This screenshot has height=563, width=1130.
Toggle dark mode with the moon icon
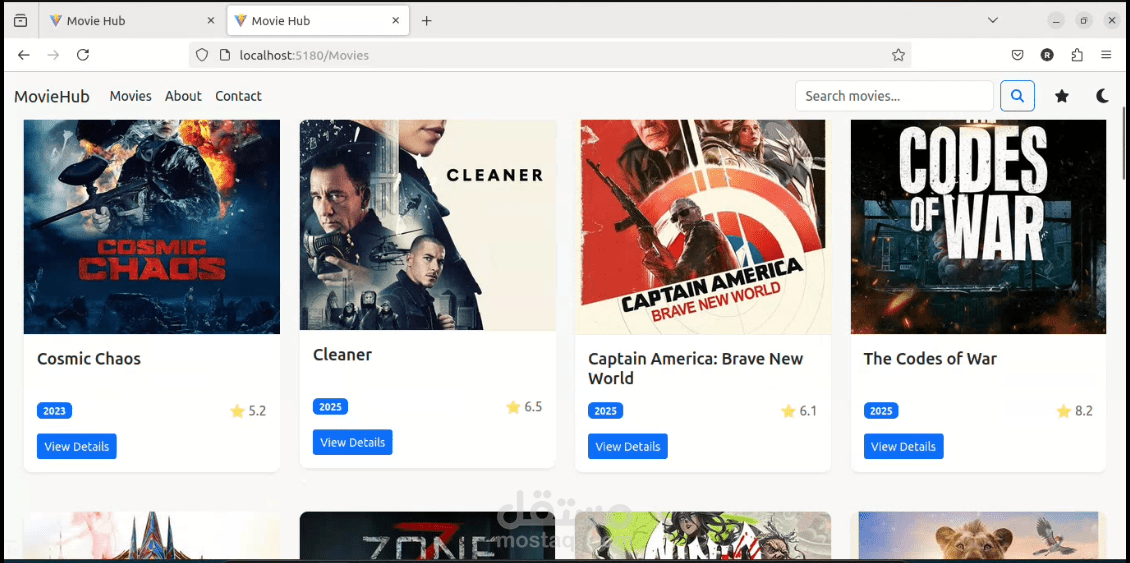[1102, 96]
